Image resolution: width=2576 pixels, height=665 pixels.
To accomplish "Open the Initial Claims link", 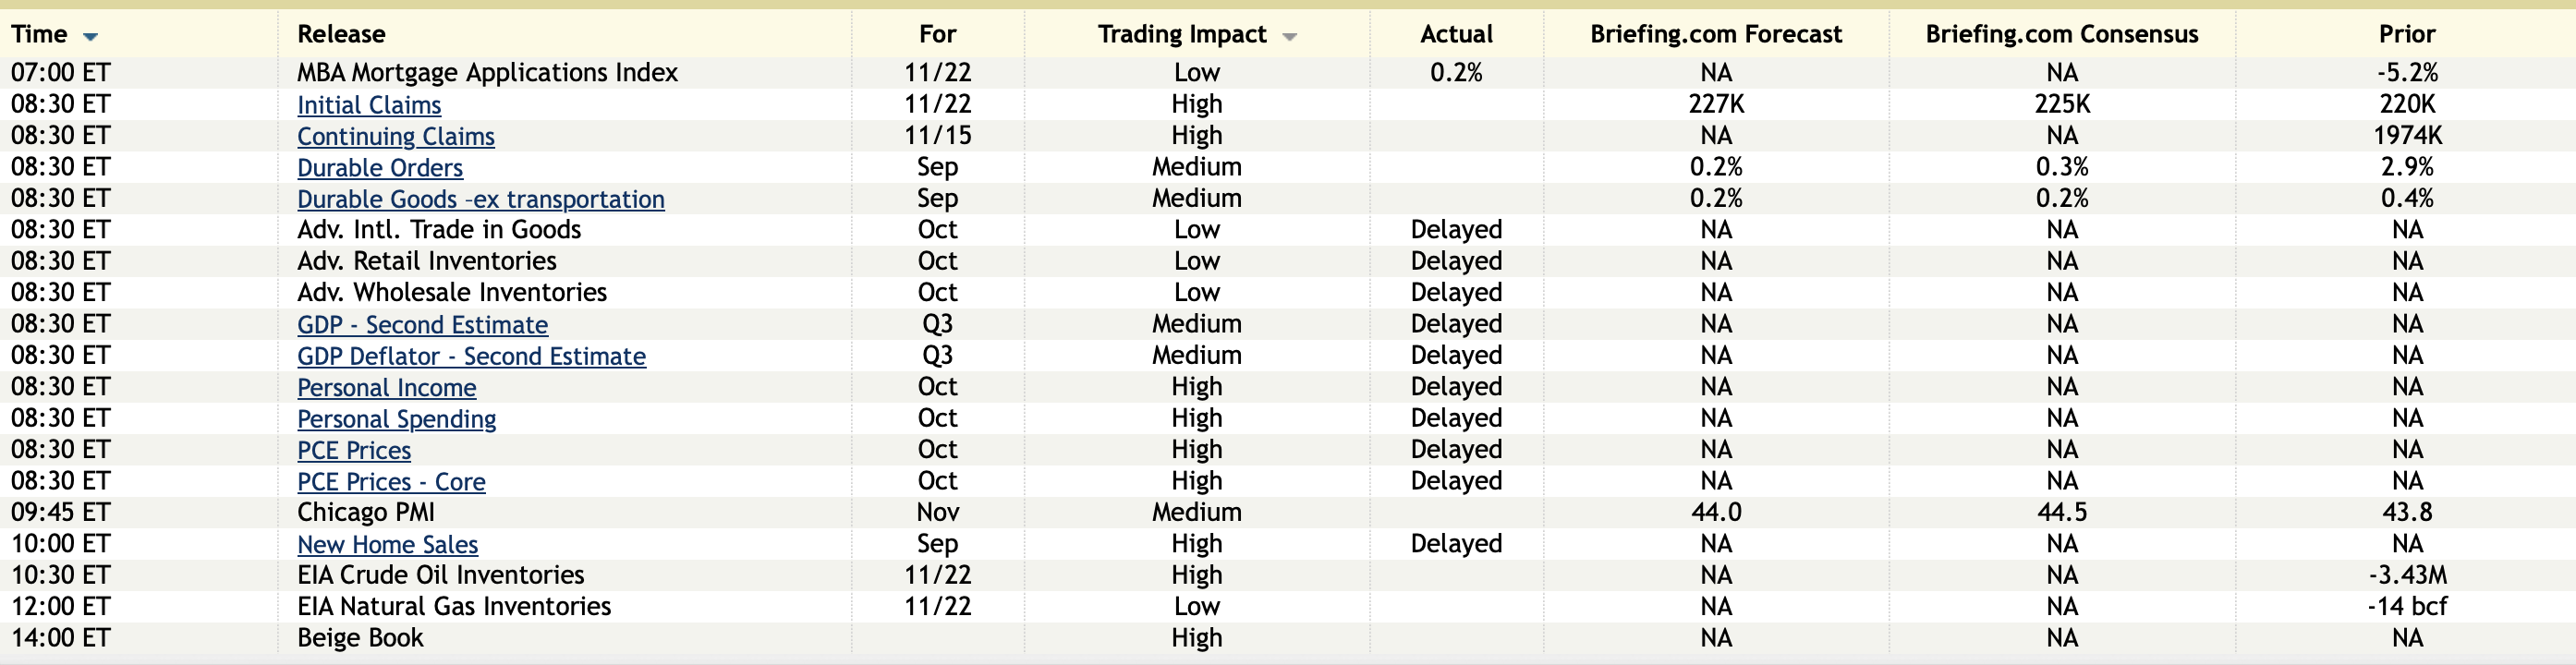I will [369, 105].
